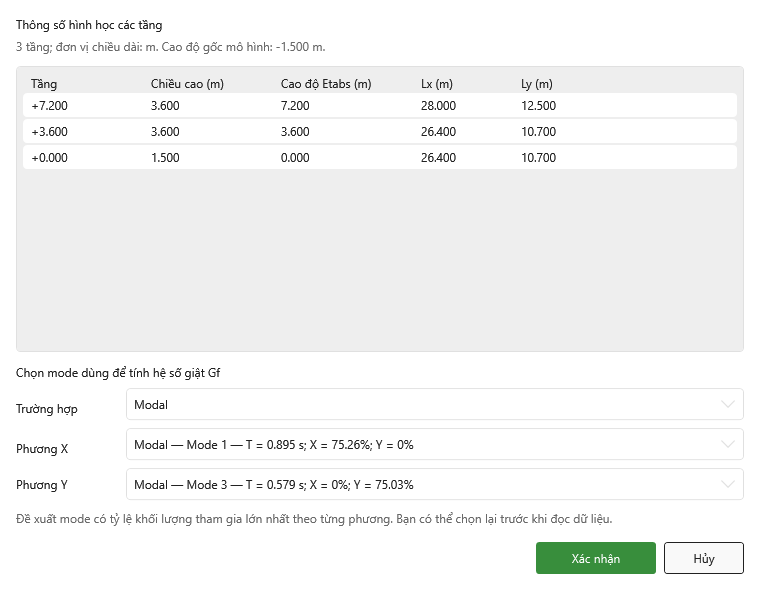This screenshot has height=590, width=760.
Task: Click the Ly value 12.500 cell
Action: click(538, 106)
